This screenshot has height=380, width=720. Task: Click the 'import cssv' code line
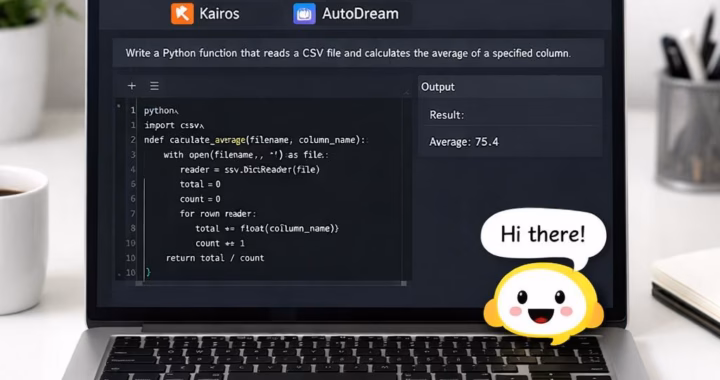click(x=174, y=125)
